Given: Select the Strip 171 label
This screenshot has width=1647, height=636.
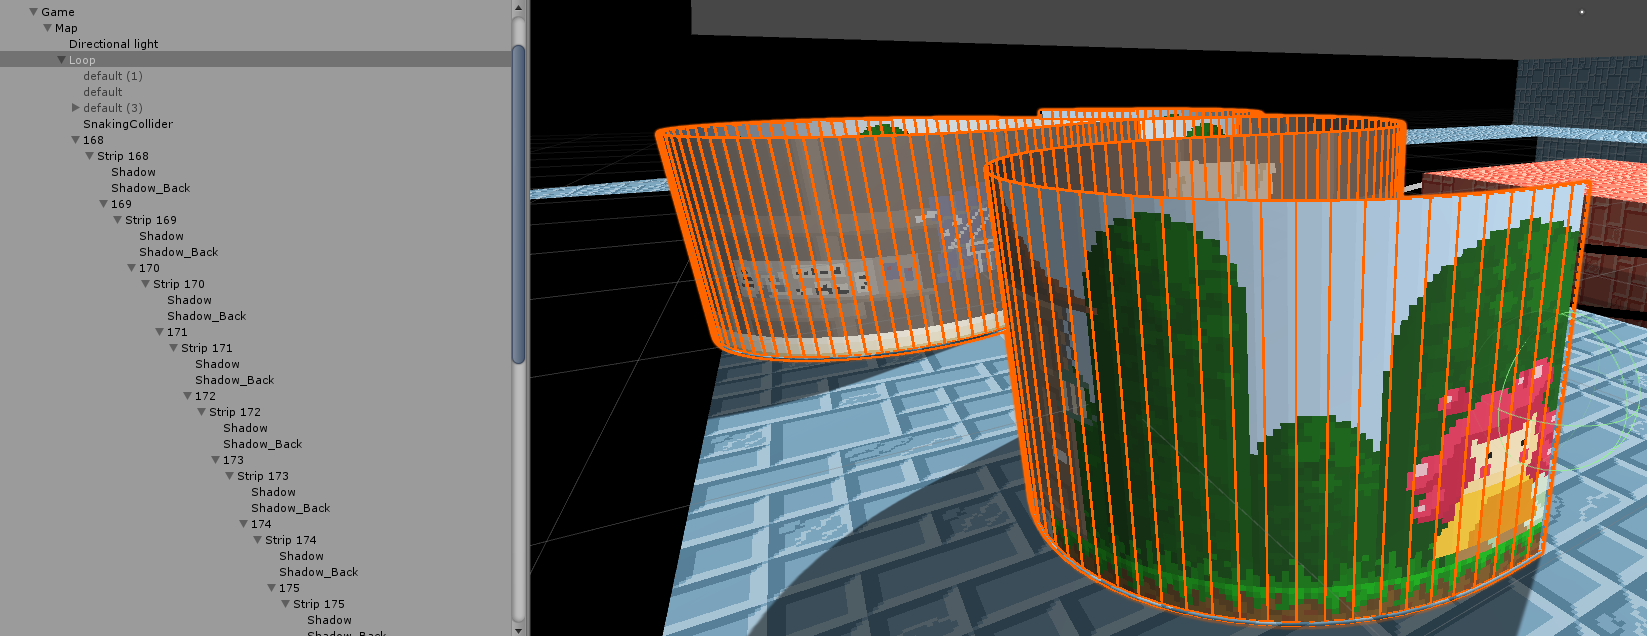Looking at the screenshot, I should coord(207,348).
